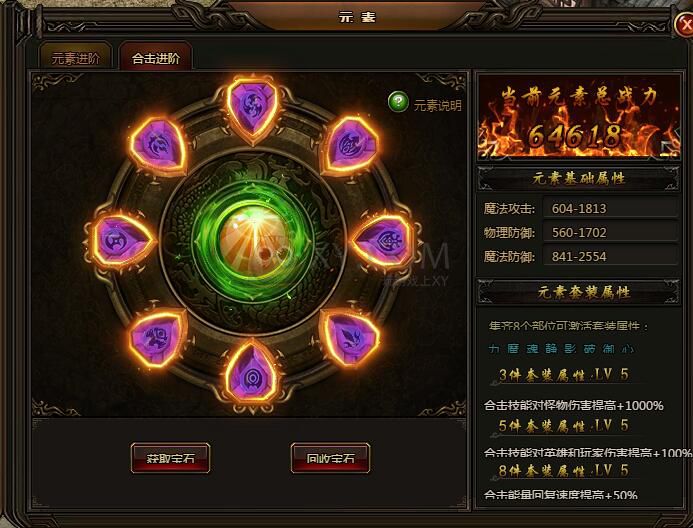Click the 魔法防御 value field 841-2554
Screen dimensions: 693x528
coord(610,256)
